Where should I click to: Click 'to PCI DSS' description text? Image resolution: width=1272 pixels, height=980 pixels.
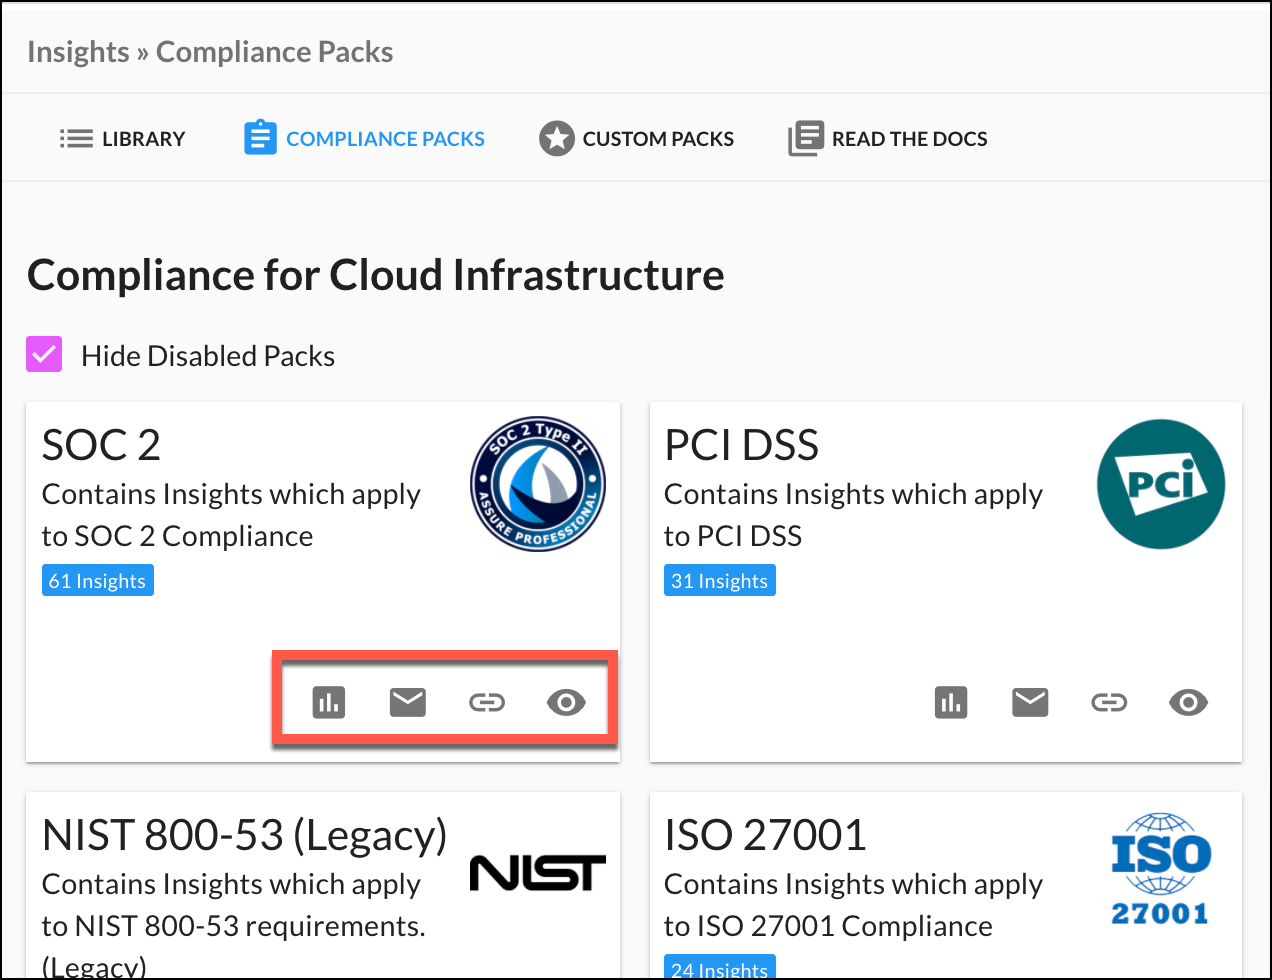733,537
